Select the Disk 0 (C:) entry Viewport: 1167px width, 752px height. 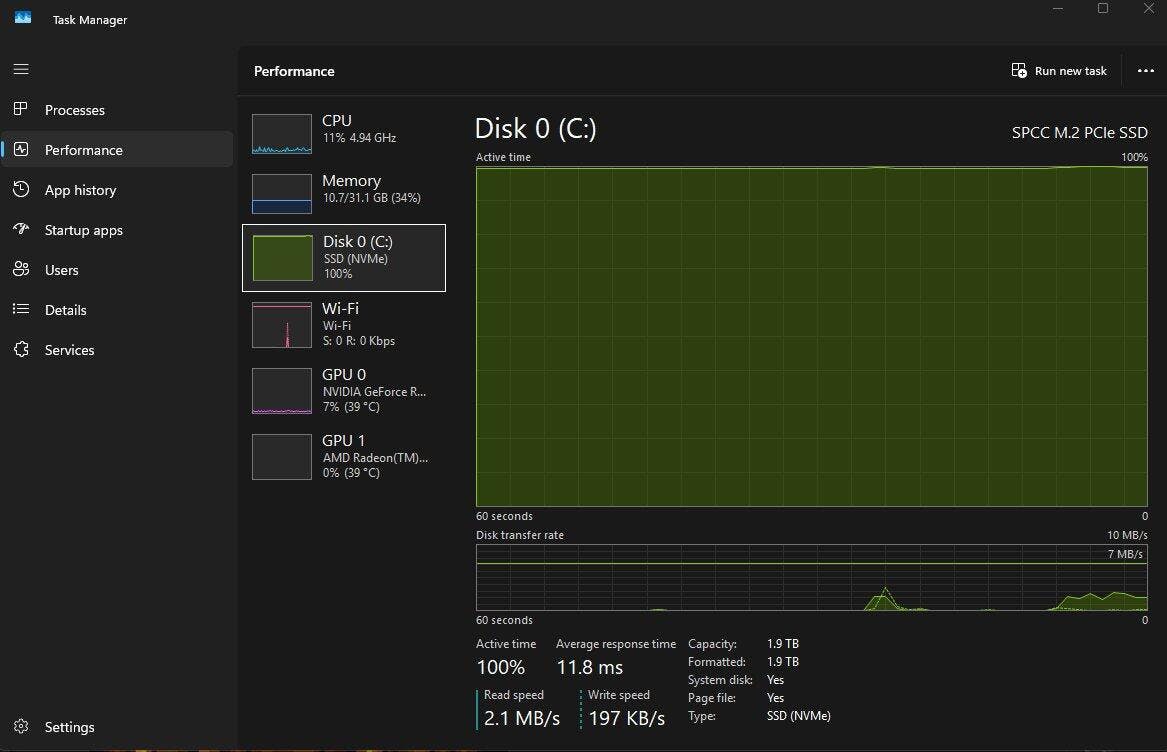pyautogui.click(x=343, y=258)
